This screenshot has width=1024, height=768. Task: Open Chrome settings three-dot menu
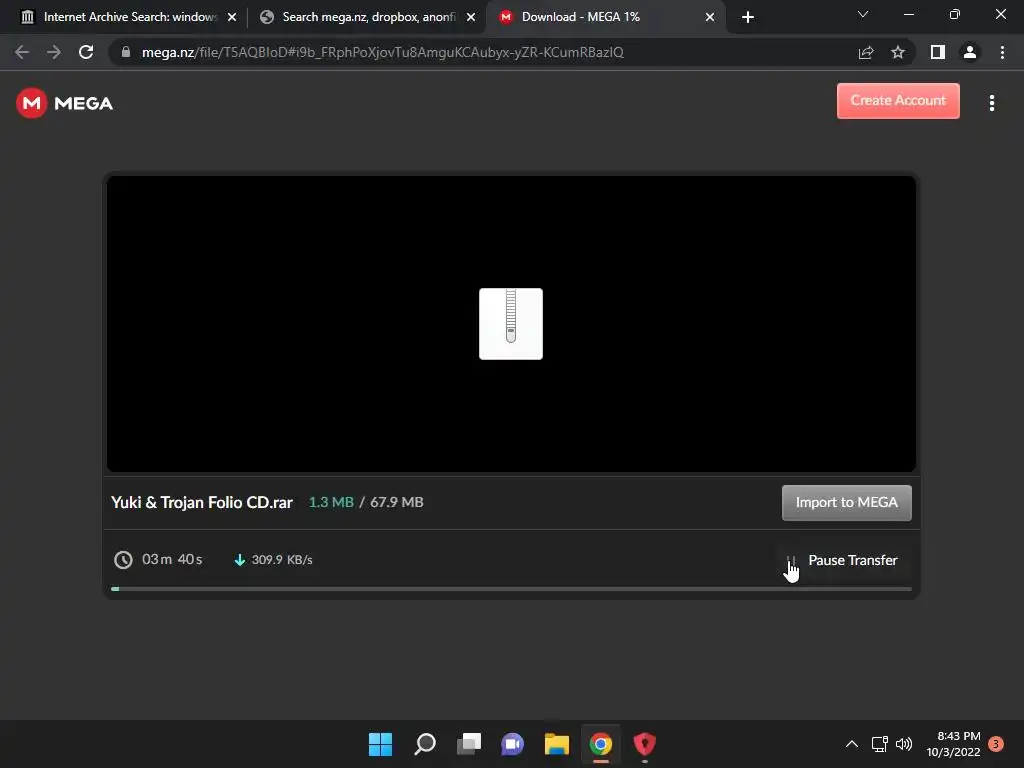[1002, 52]
